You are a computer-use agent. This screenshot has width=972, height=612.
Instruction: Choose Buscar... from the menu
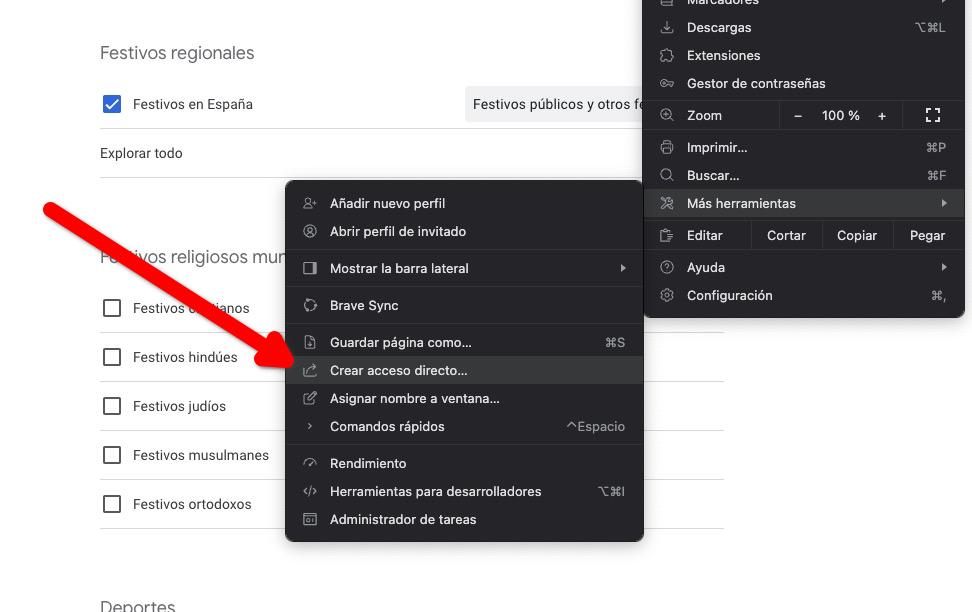(804, 175)
